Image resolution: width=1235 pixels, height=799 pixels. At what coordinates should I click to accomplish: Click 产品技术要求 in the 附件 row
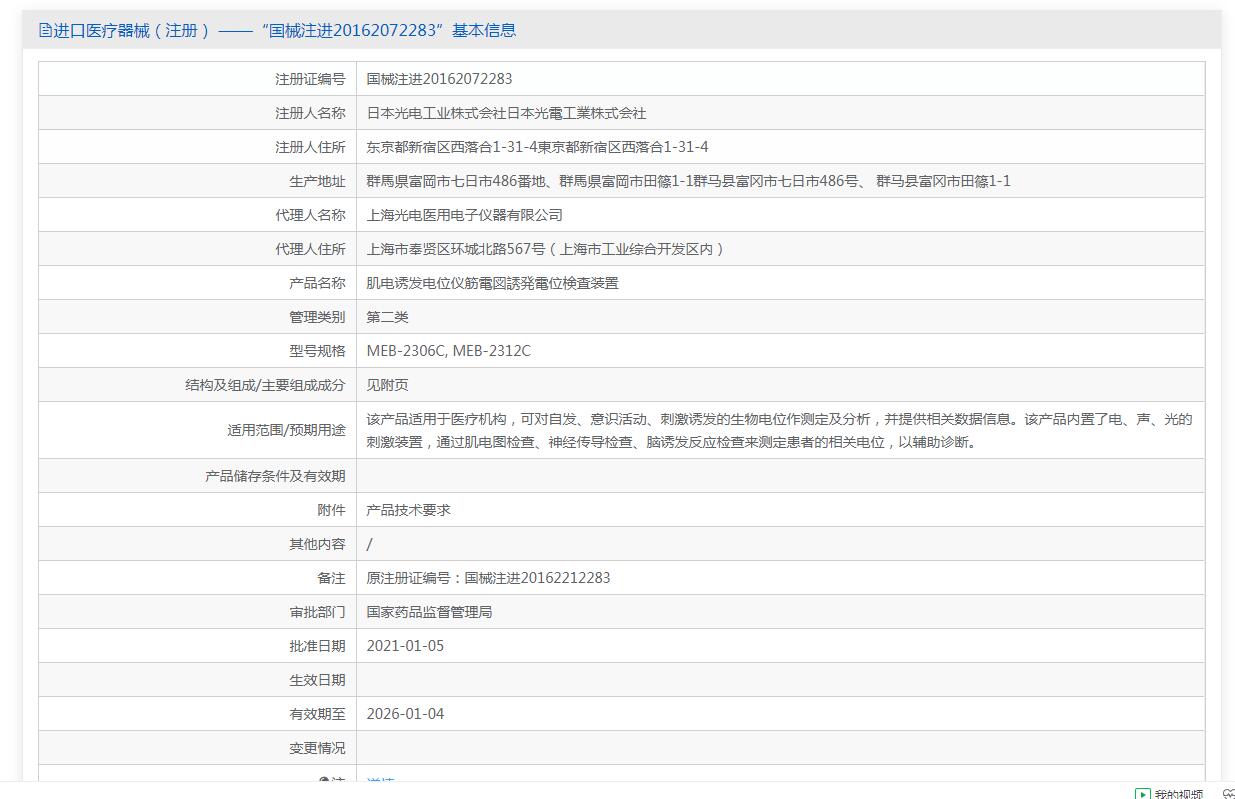point(408,510)
